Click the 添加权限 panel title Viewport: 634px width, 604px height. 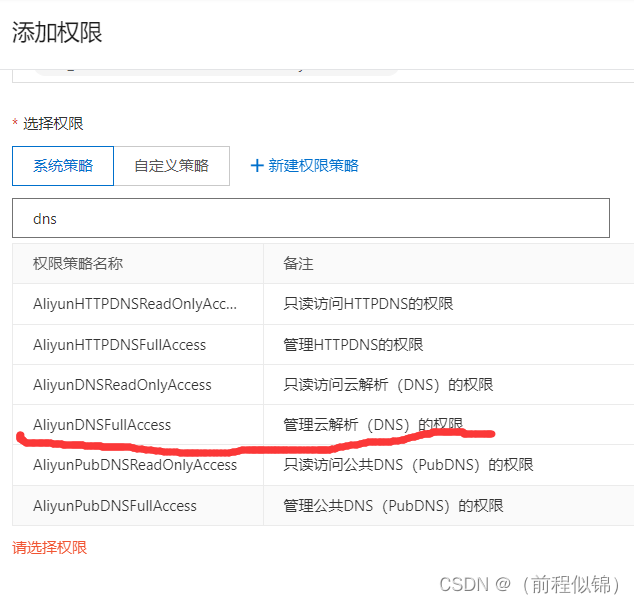[x=57, y=32]
